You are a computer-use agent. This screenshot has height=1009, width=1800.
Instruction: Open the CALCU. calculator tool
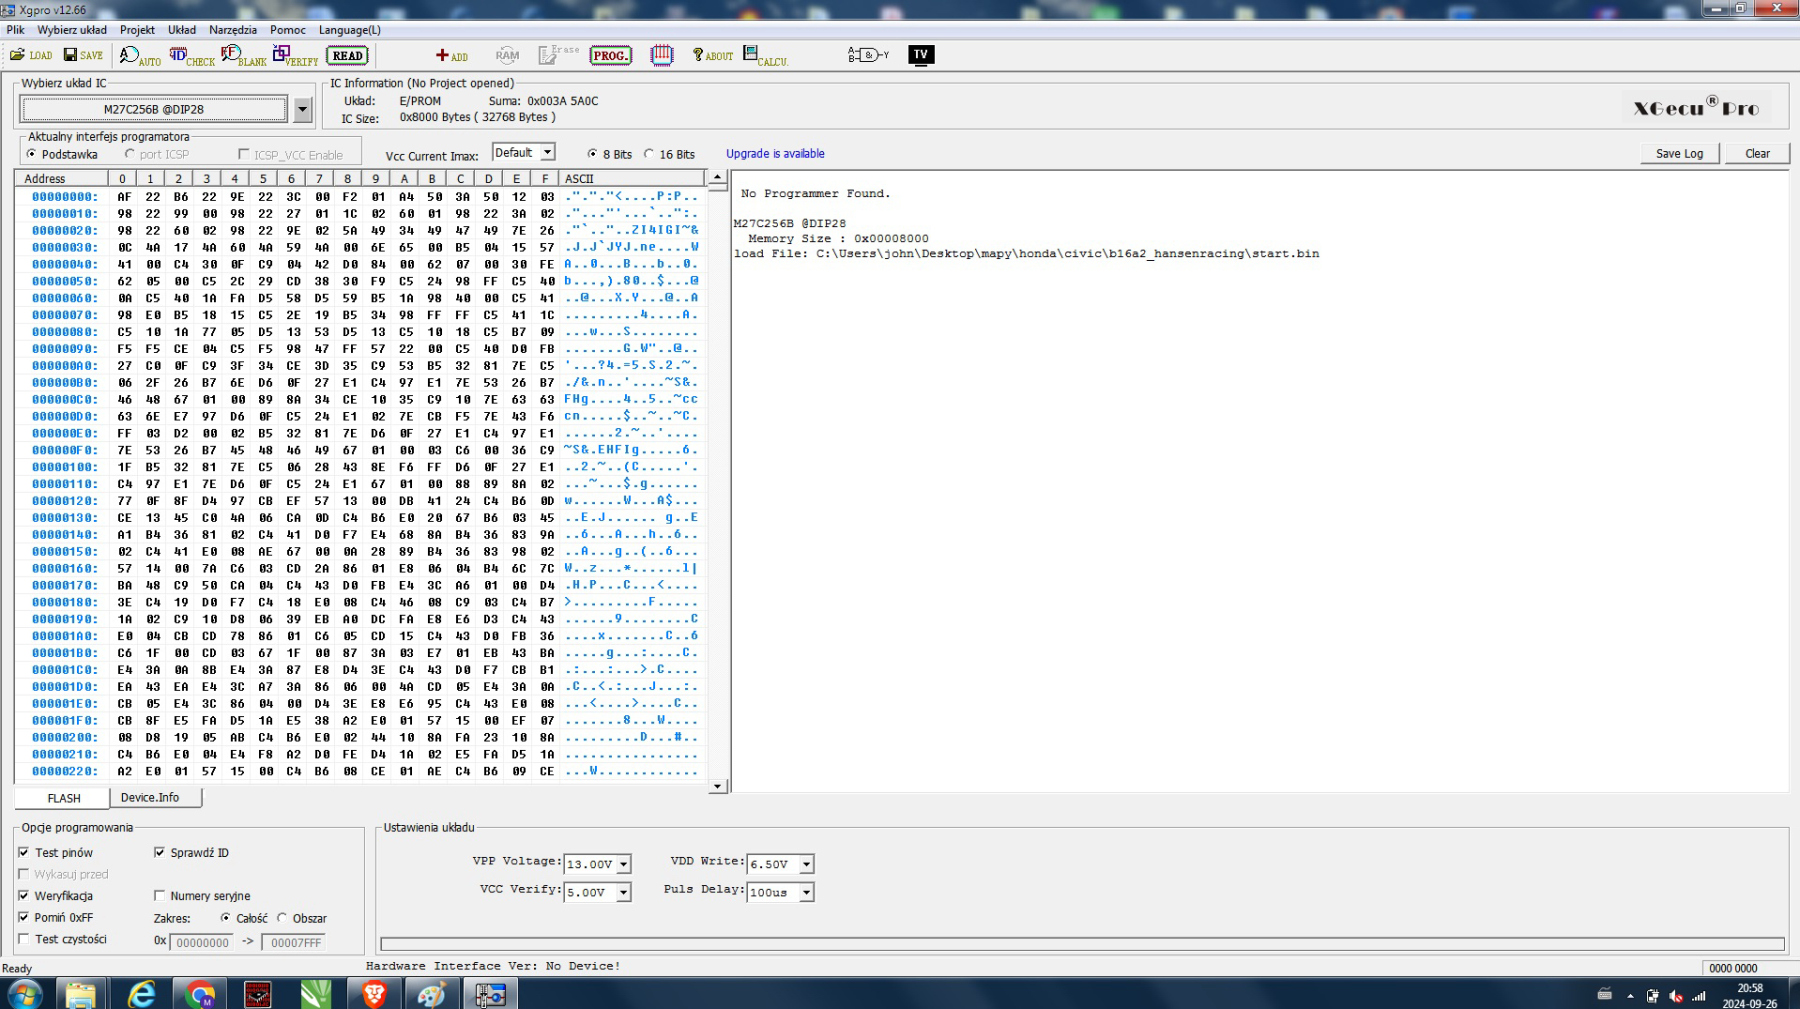765,56
